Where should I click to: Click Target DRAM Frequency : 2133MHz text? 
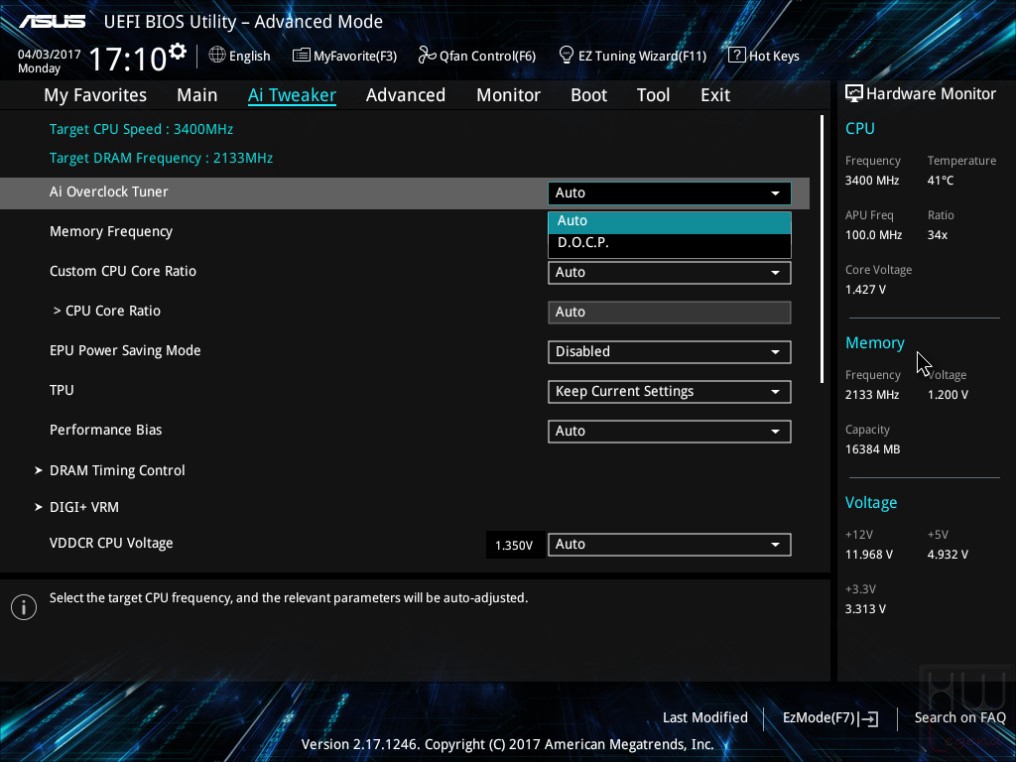[x=161, y=158]
